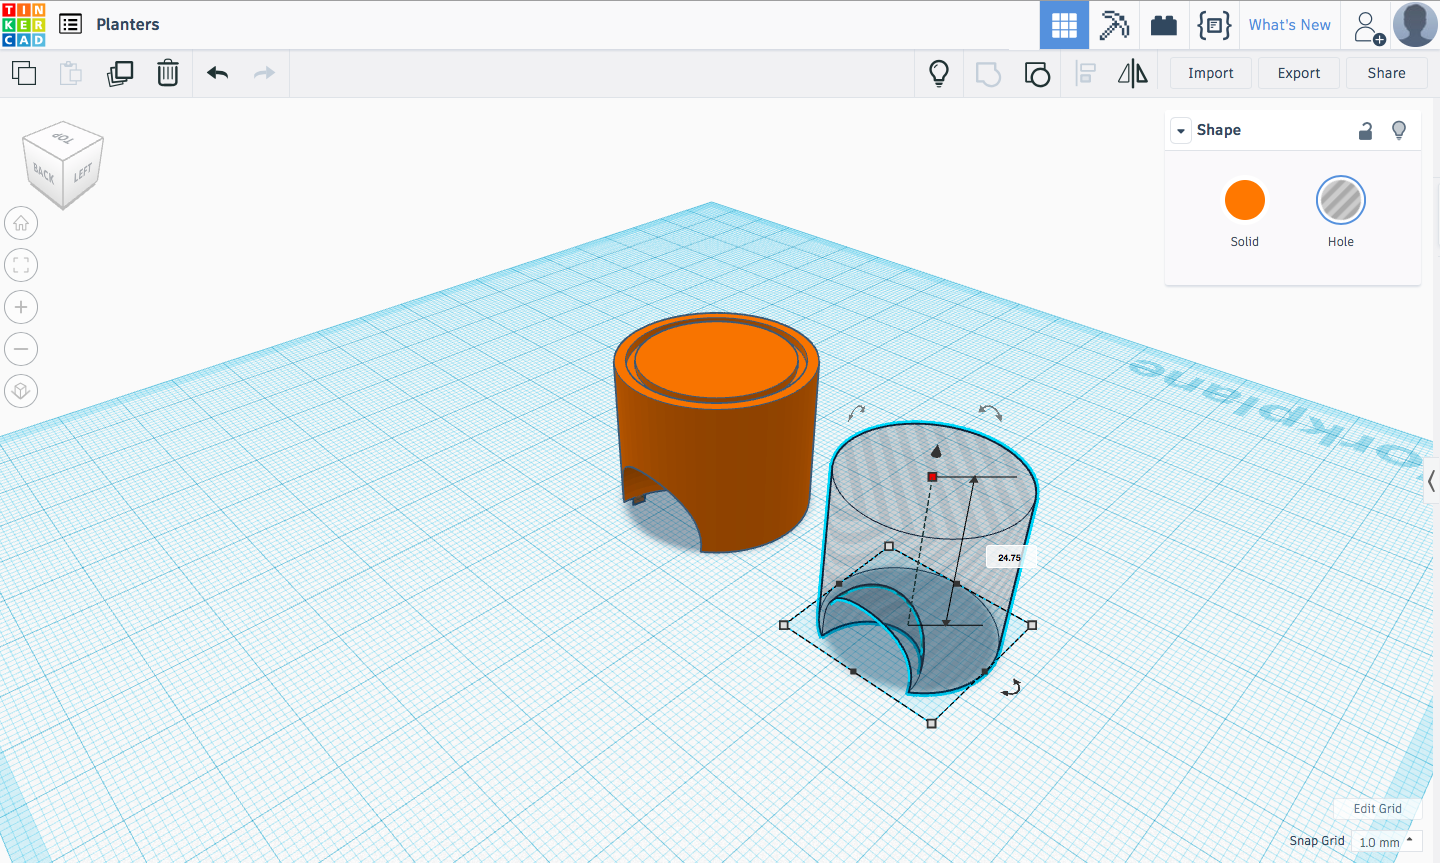Open the designs list icon

tap(70, 24)
